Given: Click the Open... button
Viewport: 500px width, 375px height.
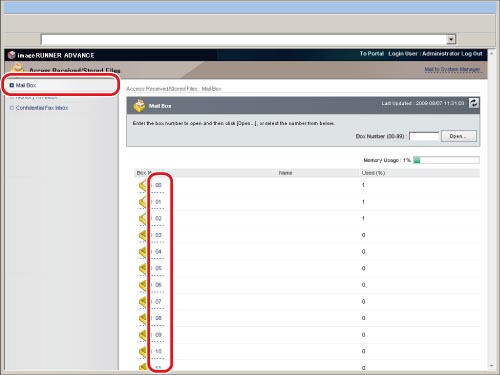Looking at the screenshot, I should [459, 136].
